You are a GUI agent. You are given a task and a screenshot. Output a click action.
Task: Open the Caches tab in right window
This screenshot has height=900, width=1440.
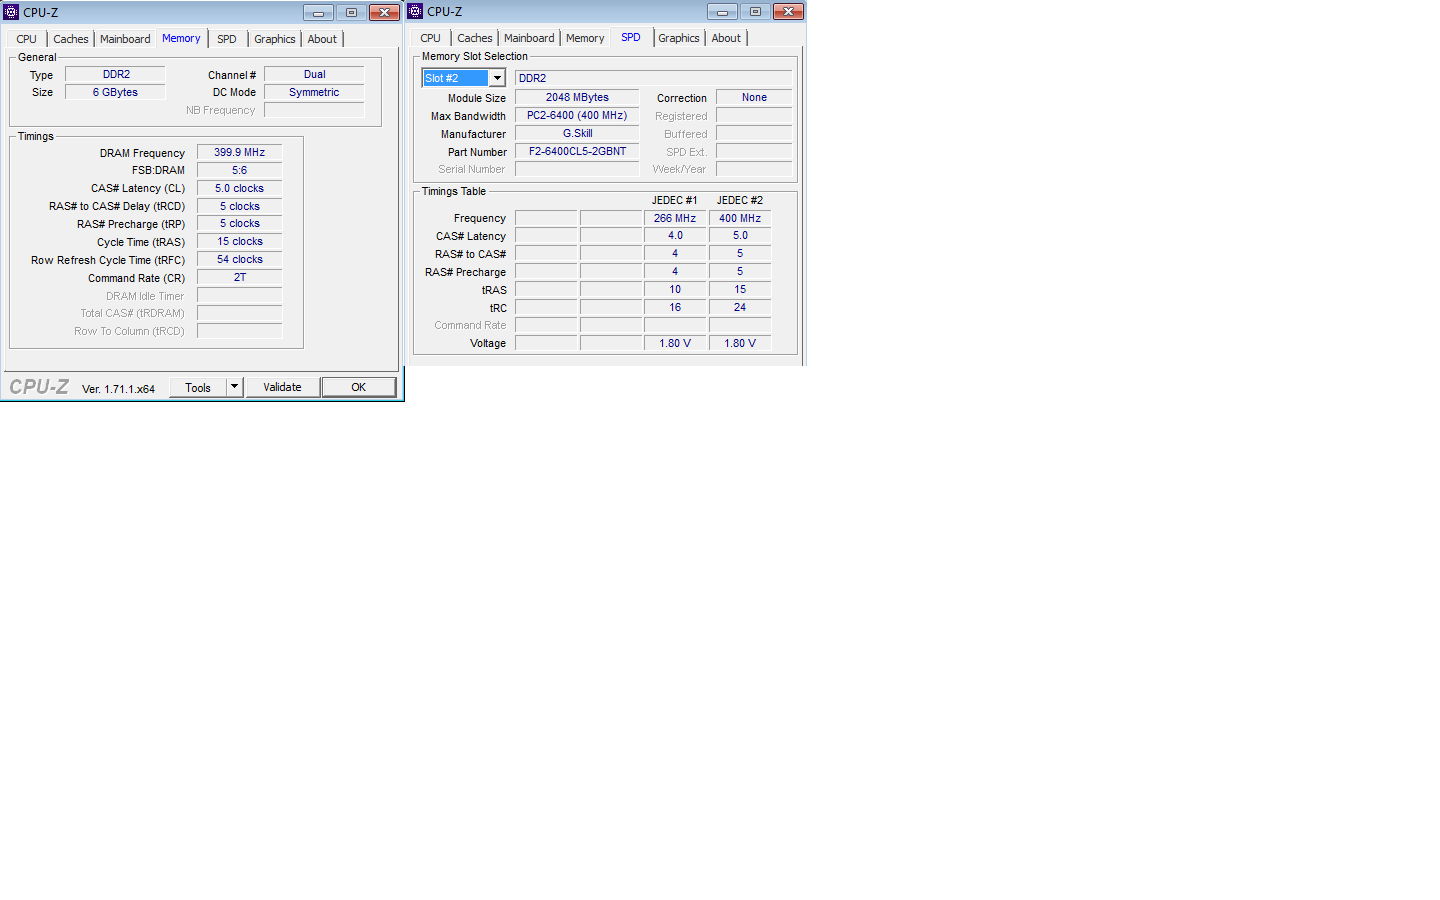474,38
